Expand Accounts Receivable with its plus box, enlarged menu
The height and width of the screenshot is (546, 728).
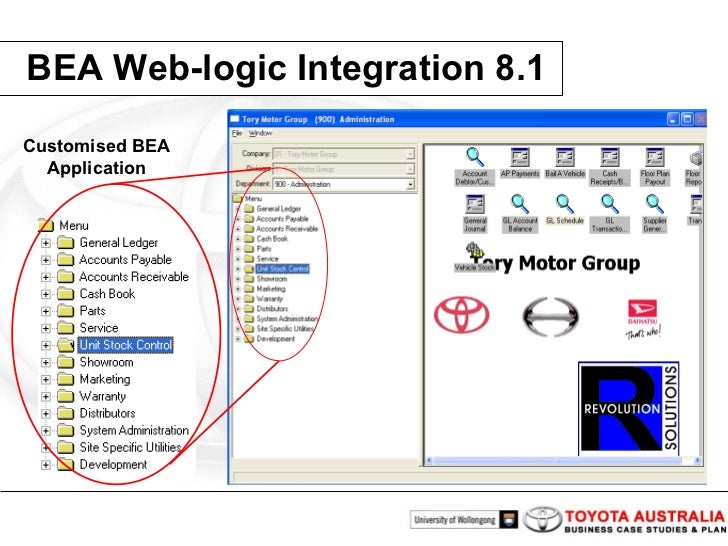pyautogui.click(x=46, y=277)
